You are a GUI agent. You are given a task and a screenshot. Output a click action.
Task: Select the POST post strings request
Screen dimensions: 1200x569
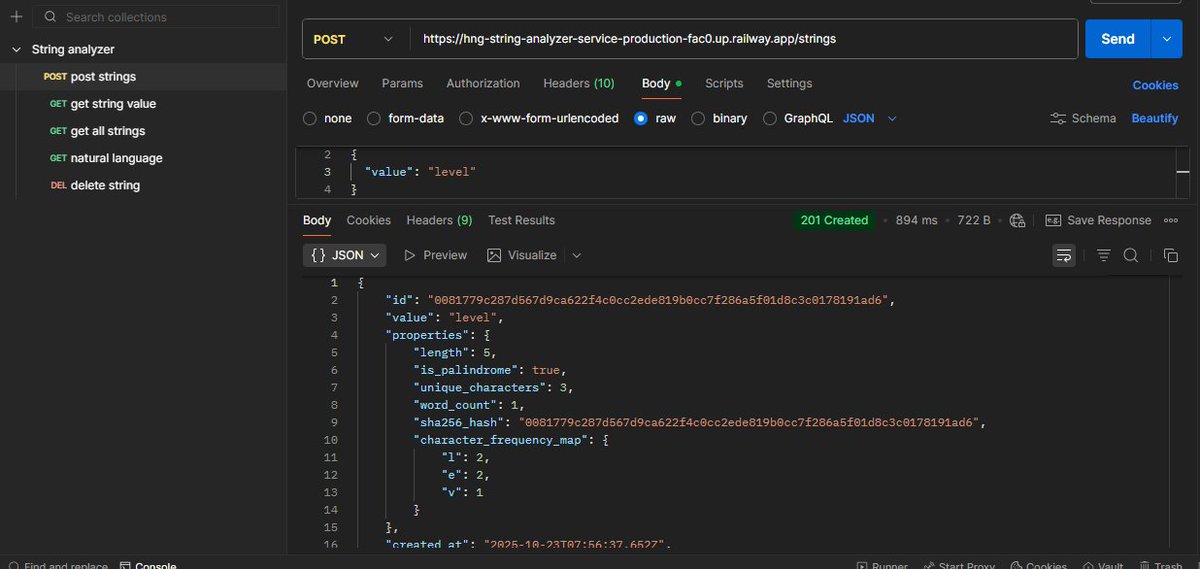pyautogui.click(x=144, y=76)
